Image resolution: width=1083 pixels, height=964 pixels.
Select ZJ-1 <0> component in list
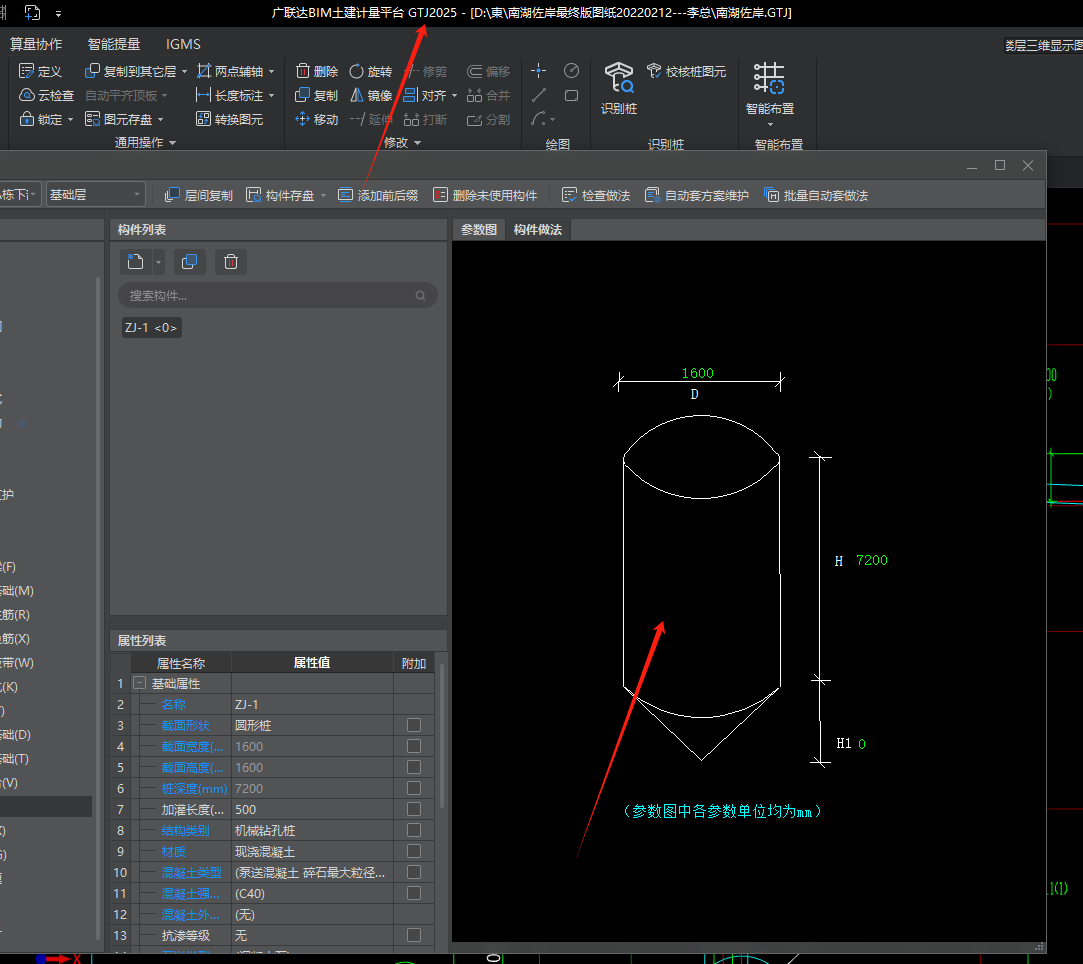point(151,327)
